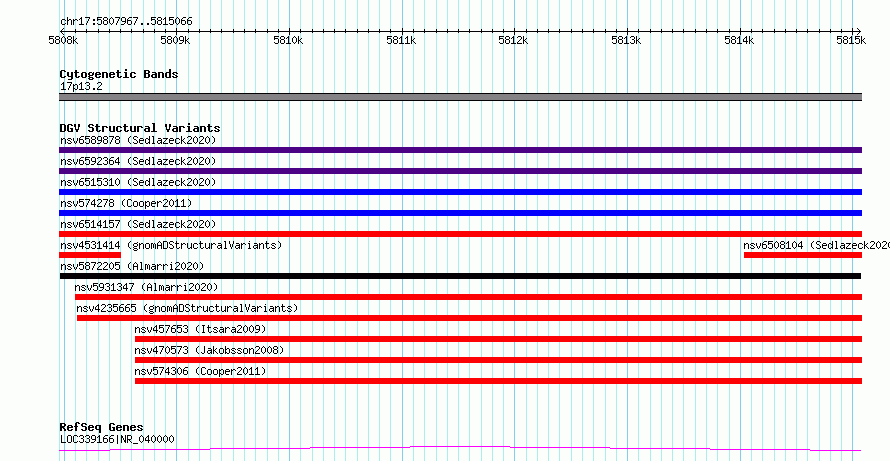The width and height of the screenshot is (890, 461).
Task: Click the nsv574278 (Cooper2011) label
Action: (126, 203)
